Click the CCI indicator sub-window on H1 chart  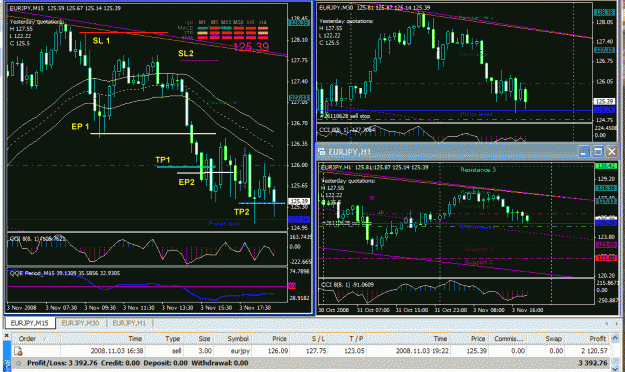(456, 291)
